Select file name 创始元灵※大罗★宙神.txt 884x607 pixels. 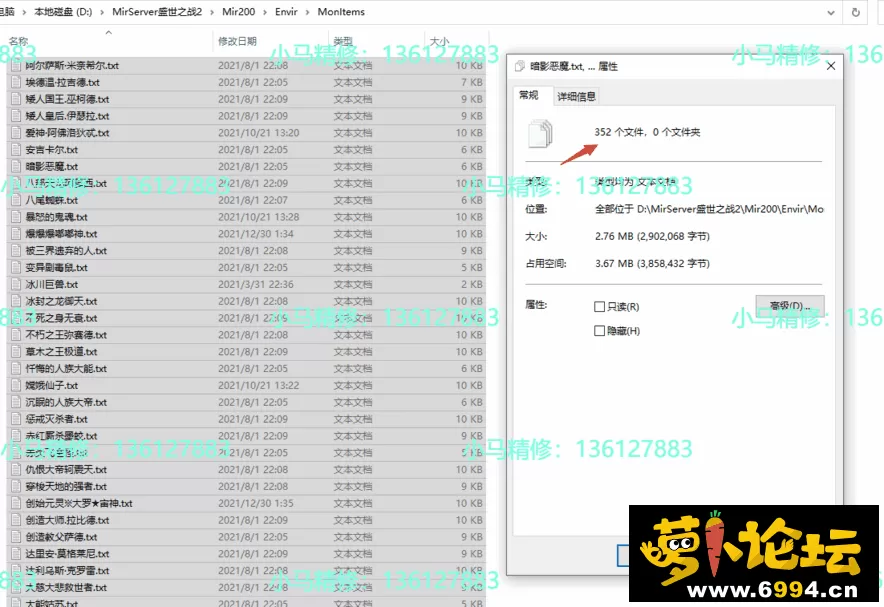(x=79, y=504)
